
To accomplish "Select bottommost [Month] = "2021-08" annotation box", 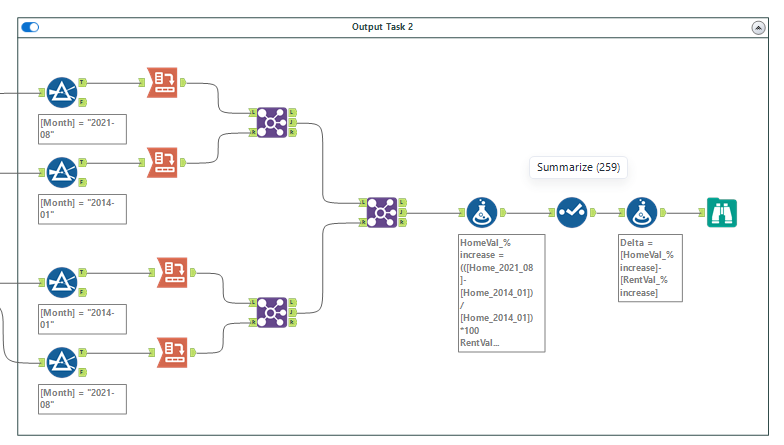I will (82, 399).
